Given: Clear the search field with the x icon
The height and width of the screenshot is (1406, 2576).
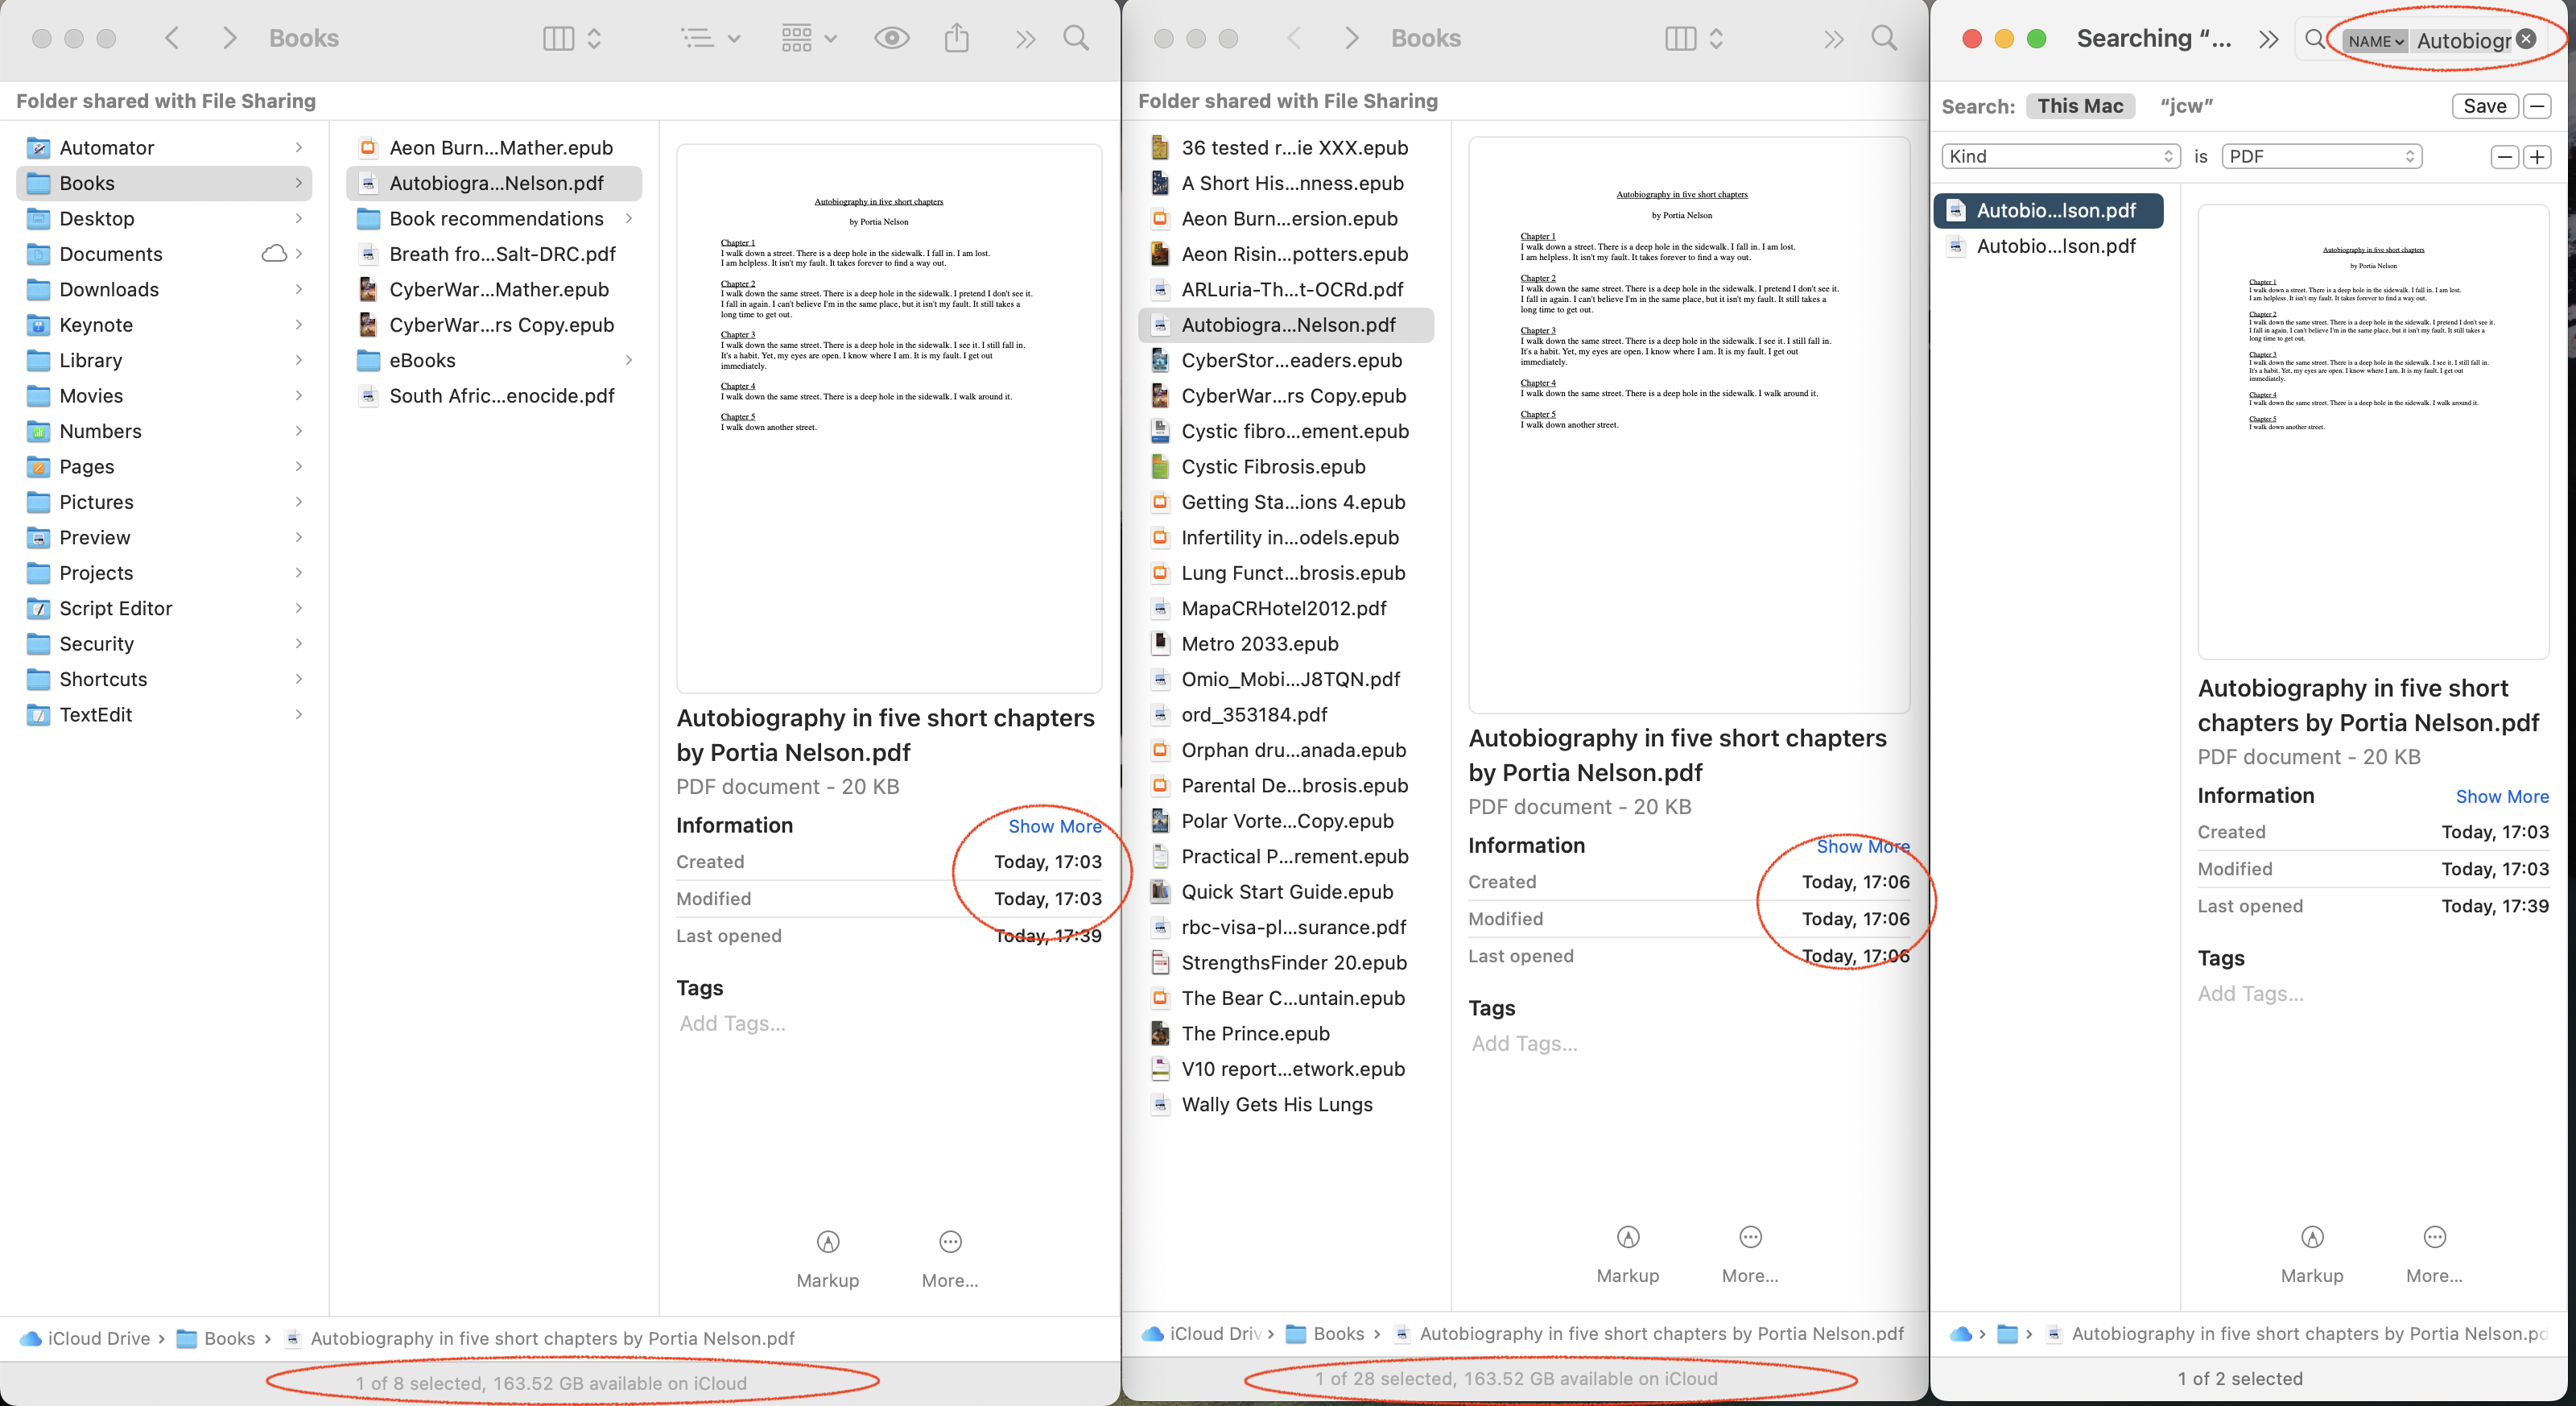Looking at the screenshot, I should (x=2526, y=39).
